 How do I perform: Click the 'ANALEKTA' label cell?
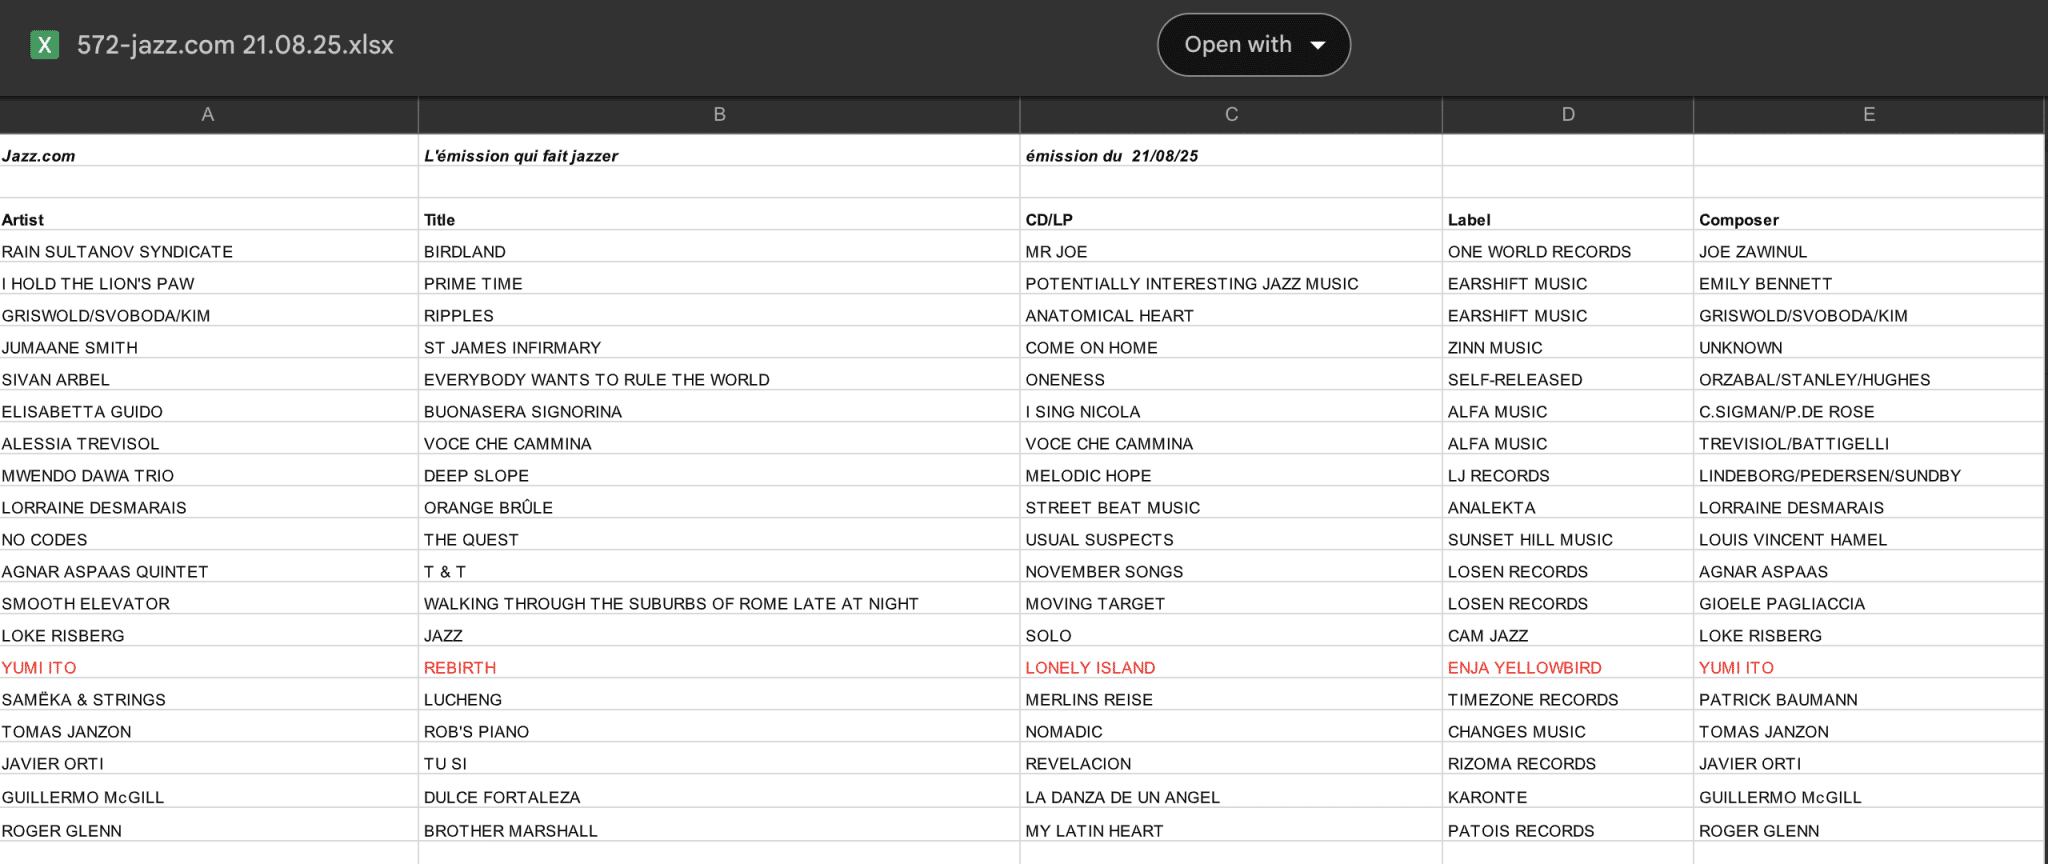point(1568,503)
